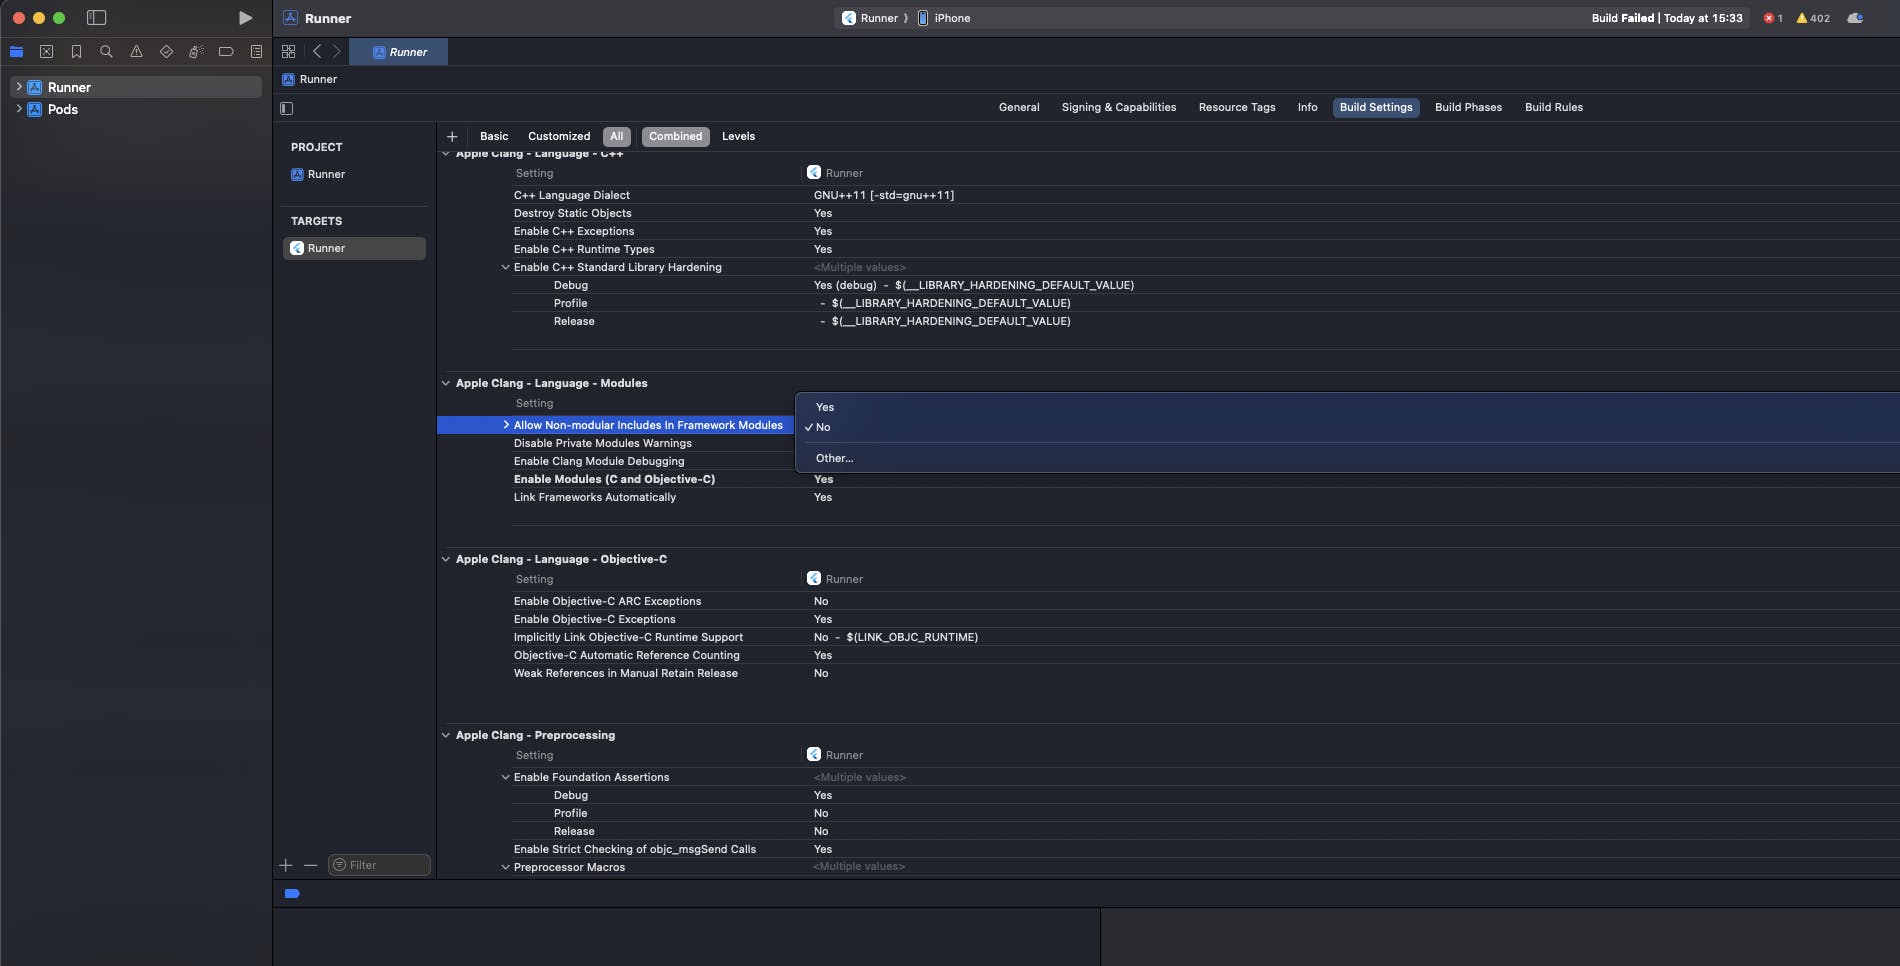Open the Find navigator magnifier icon
The width and height of the screenshot is (1900, 966).
[x=106, y=52]
